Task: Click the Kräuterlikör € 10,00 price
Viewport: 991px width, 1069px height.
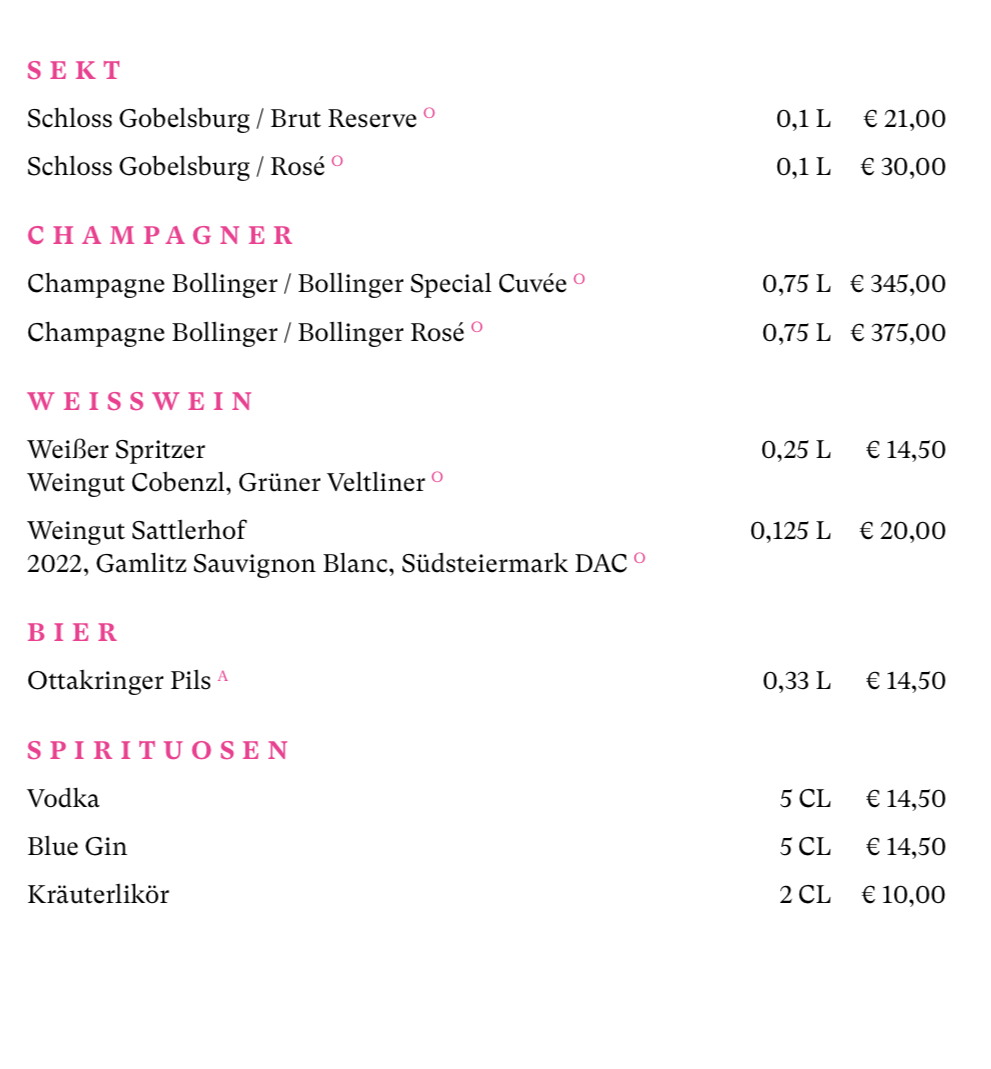Action: [x=903, y=895]
